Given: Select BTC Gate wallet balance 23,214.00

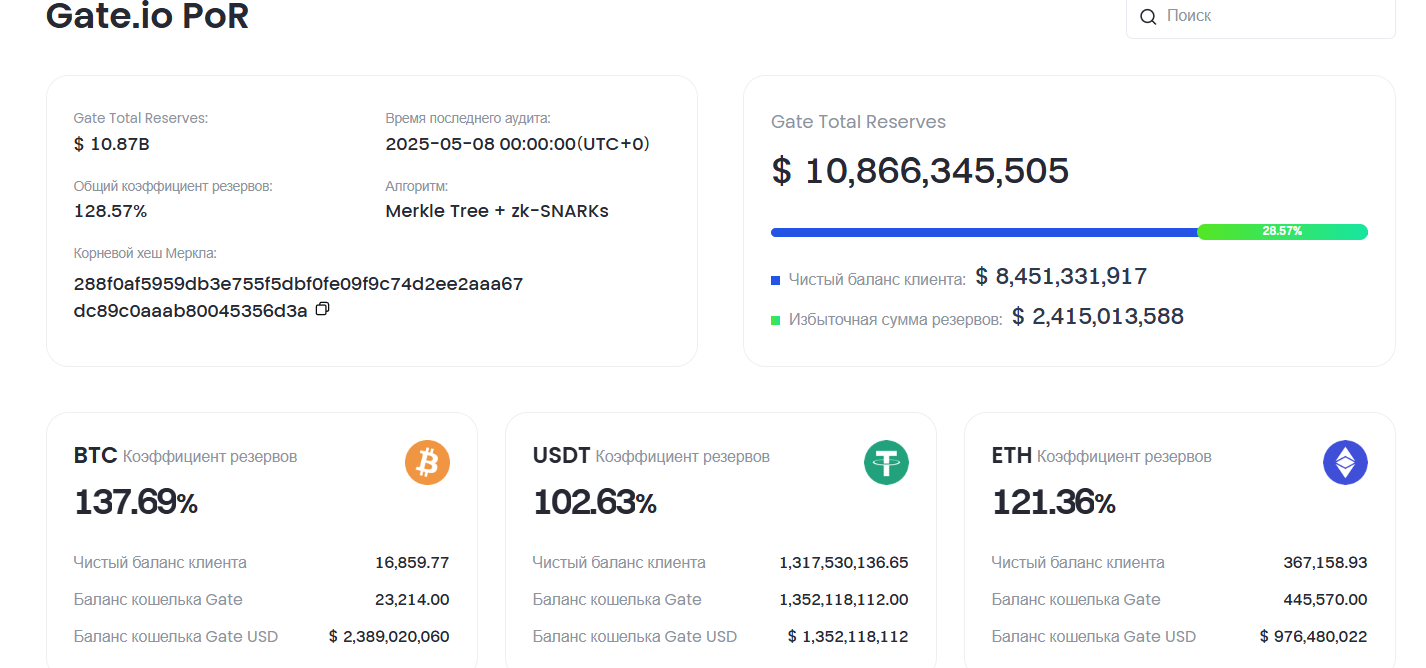Looking at the screenshot, I should [x=412, y=600].
